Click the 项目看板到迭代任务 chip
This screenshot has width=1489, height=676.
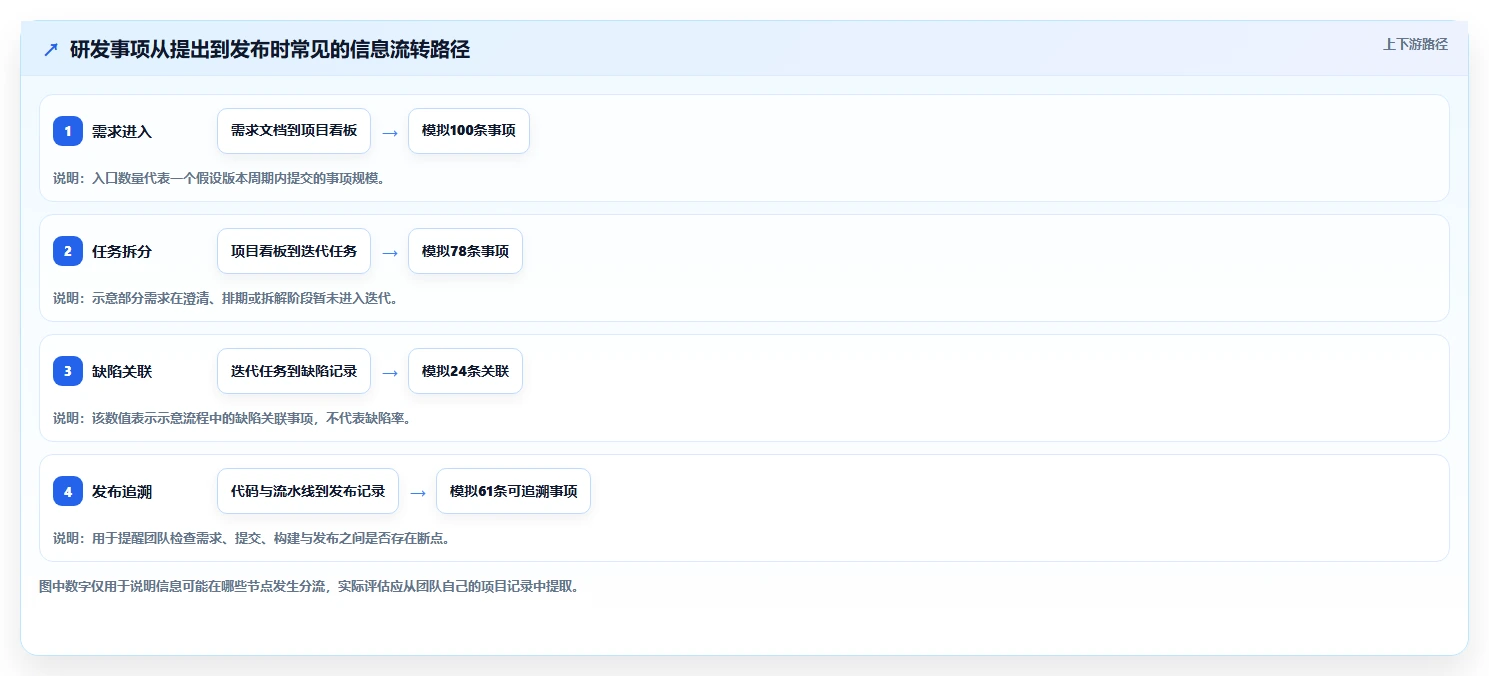pyautogui.click(x=294, y=251)
